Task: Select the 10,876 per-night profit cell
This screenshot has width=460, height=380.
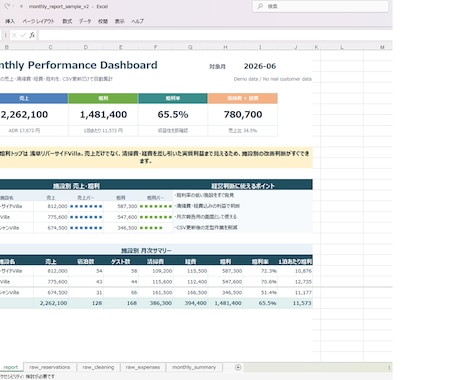Action: pos(295,271)
